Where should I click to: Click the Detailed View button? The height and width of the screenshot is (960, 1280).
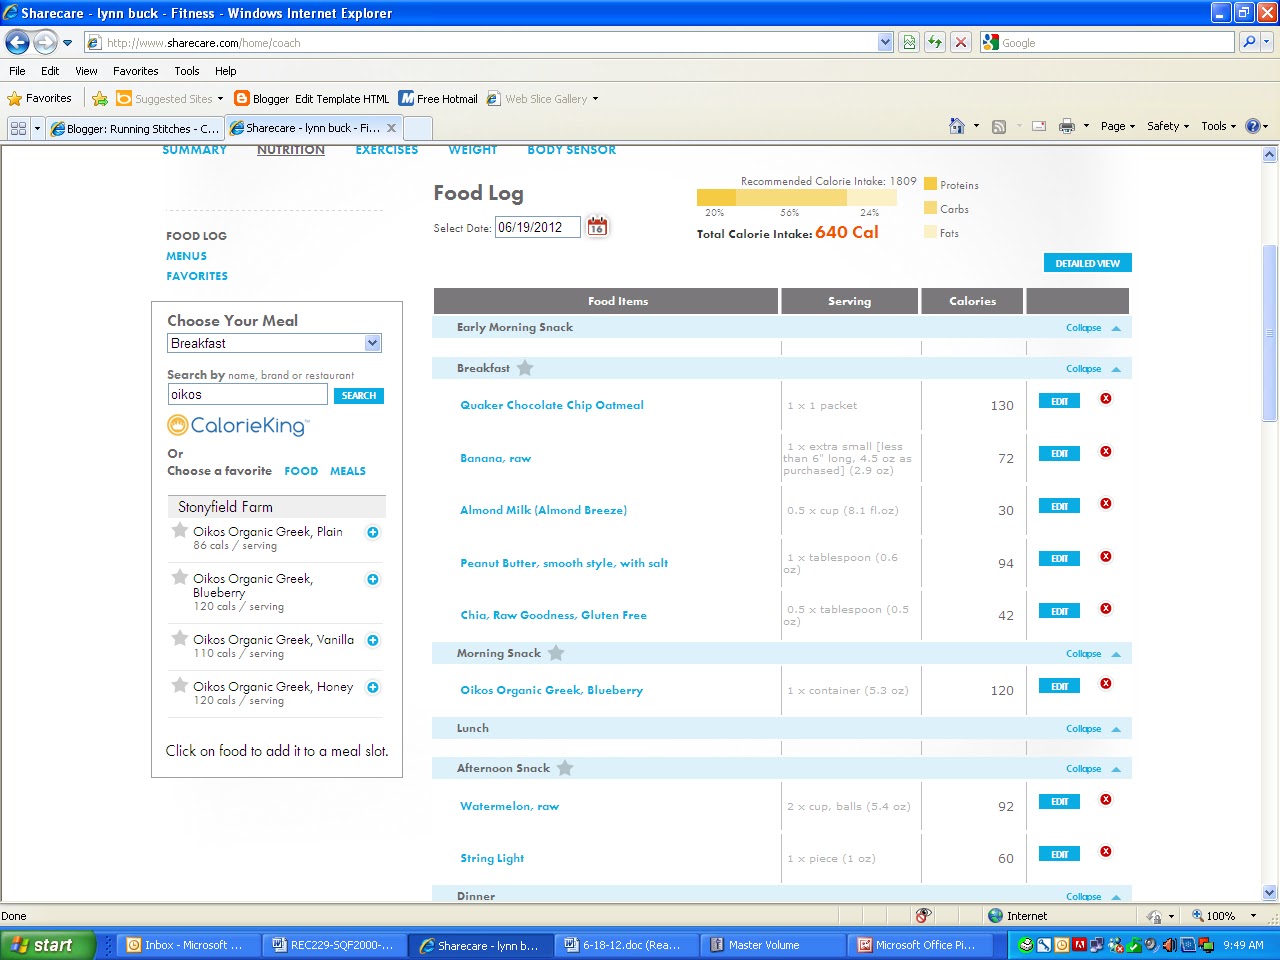point(1088,263)
